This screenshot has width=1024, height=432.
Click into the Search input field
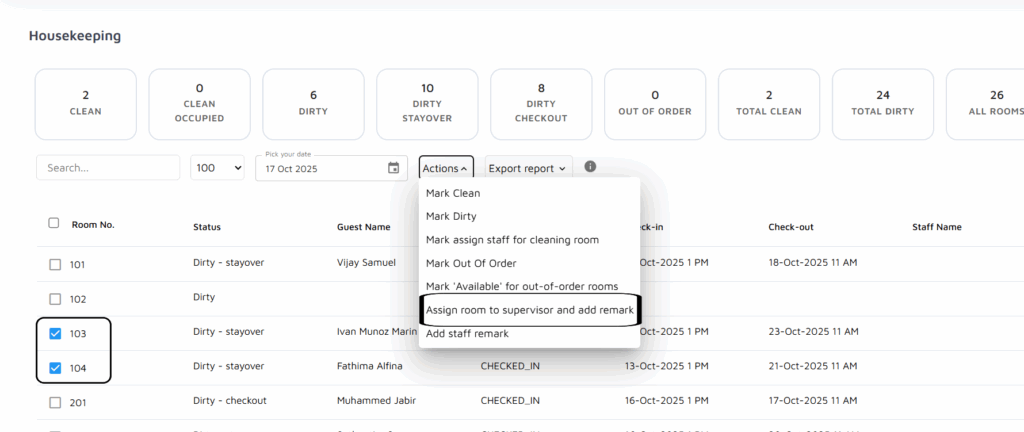(x=108, y=168)
